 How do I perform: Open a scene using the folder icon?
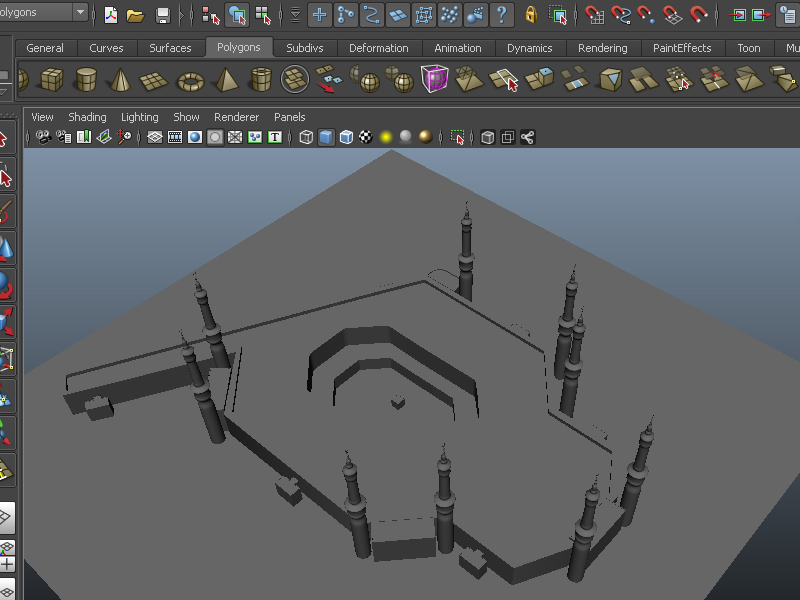tap(136, 15)
